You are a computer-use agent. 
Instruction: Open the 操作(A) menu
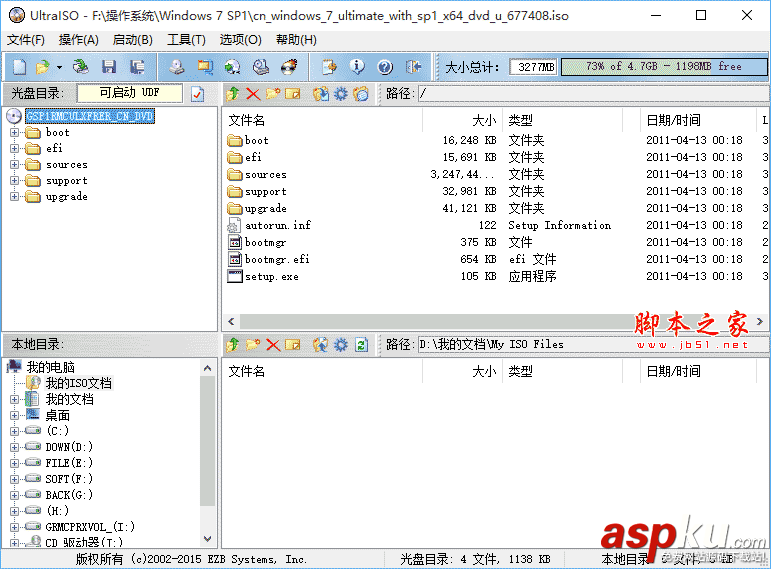point(79,40)
